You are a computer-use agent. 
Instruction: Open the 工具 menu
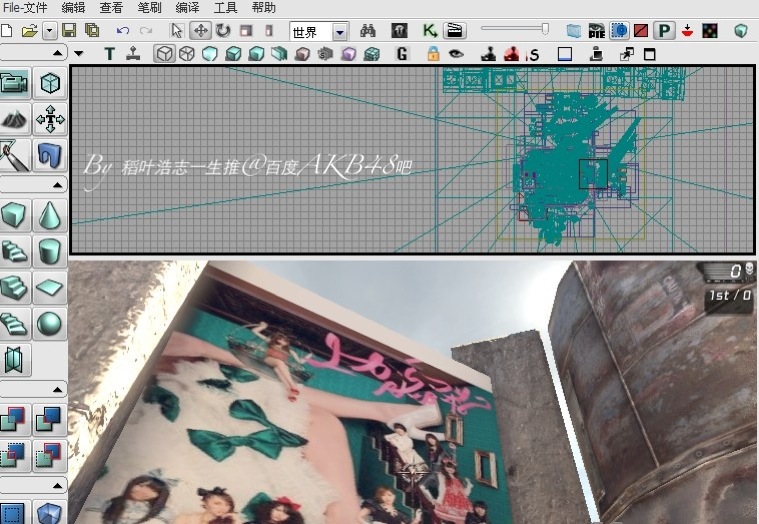click(x=226, y=8)
